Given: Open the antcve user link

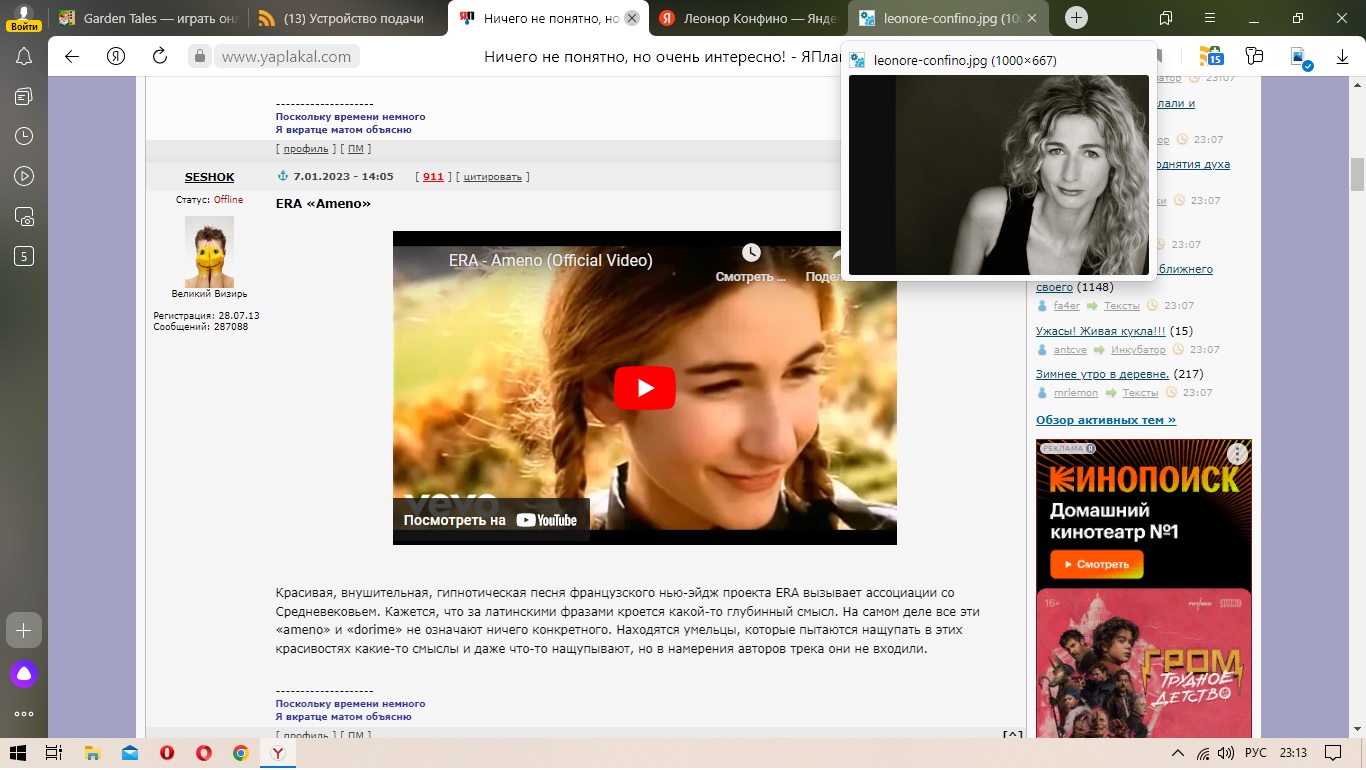Looking at the screenshot, I should [x=1070, y=350].
